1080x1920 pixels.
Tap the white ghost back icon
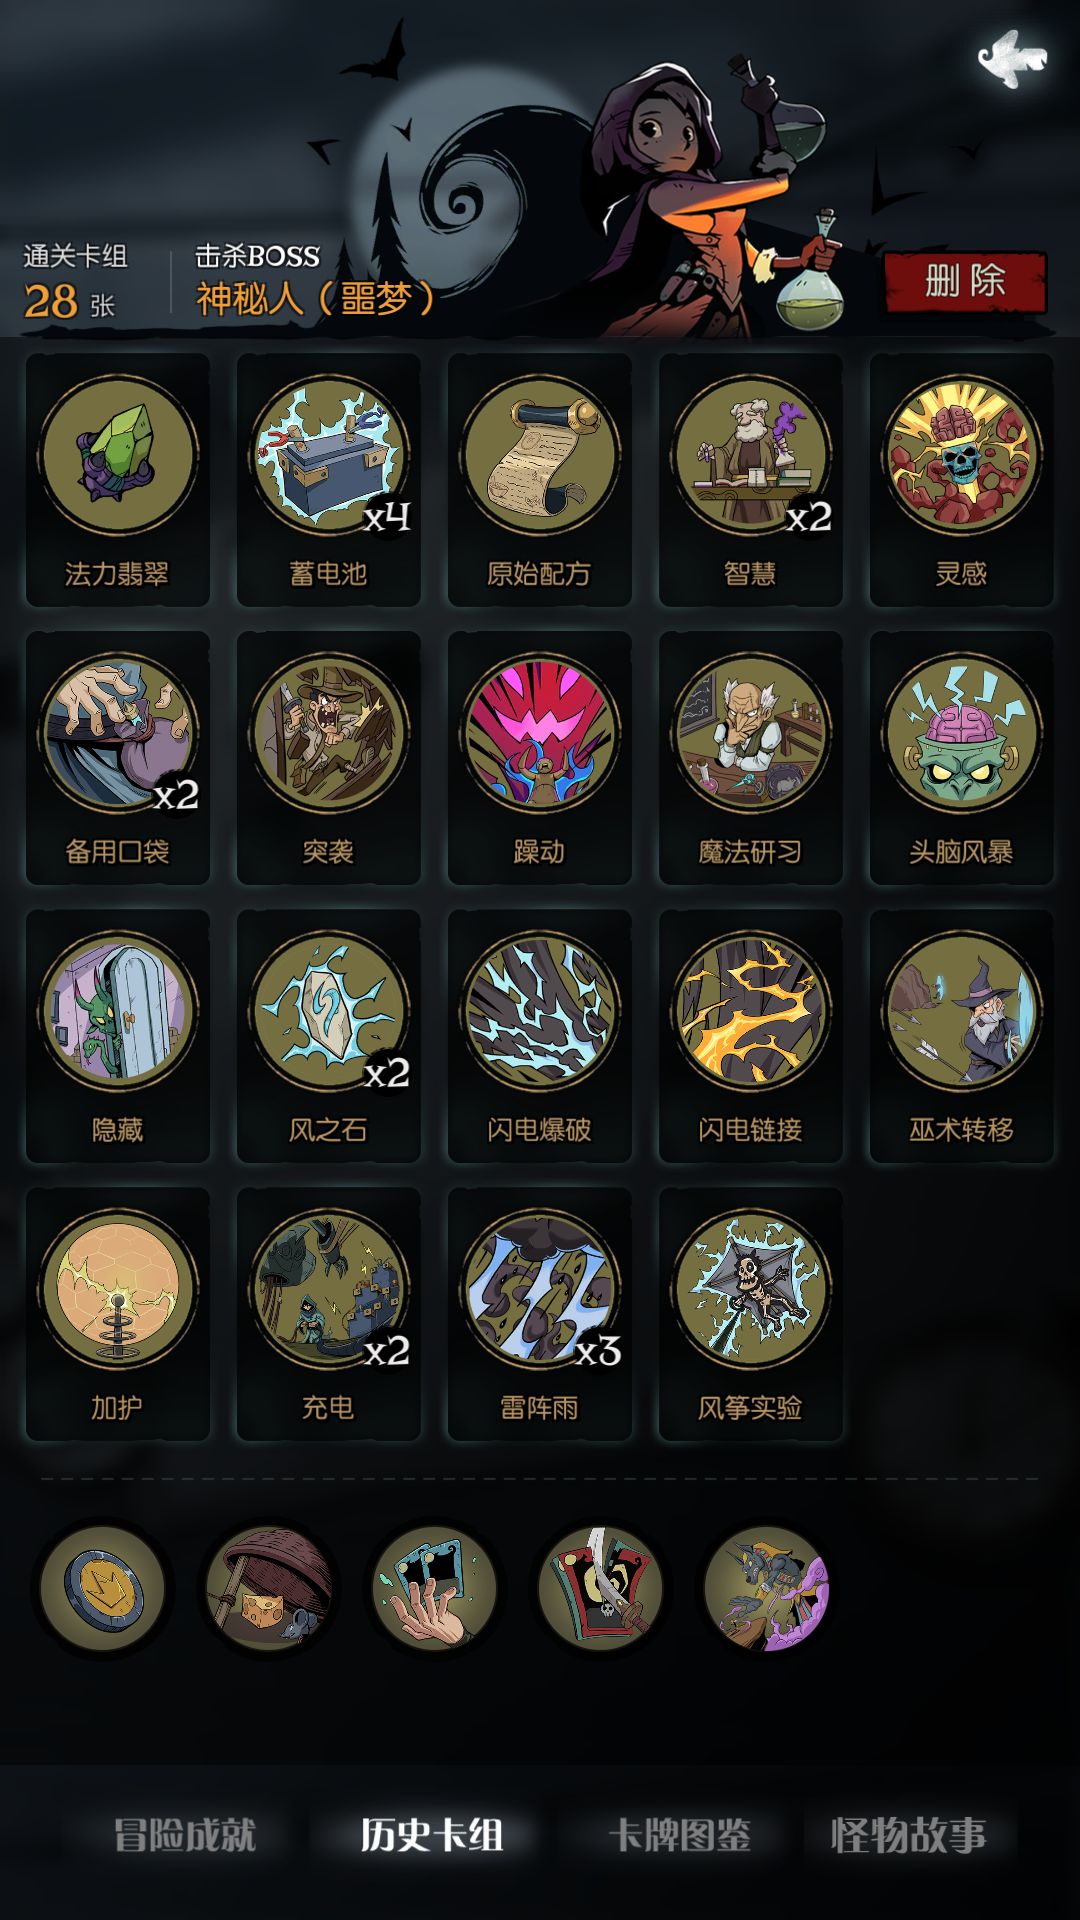click(x=1012, y=58)
